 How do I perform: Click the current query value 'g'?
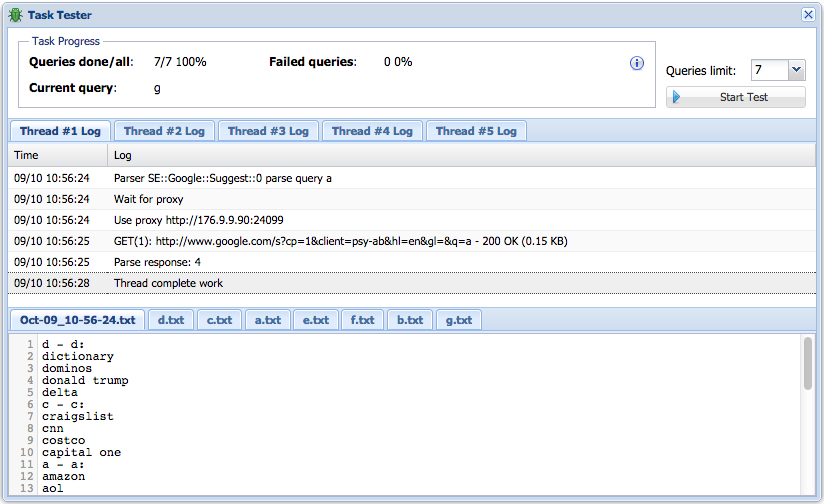pyautogui.click(x=157, y=88)
